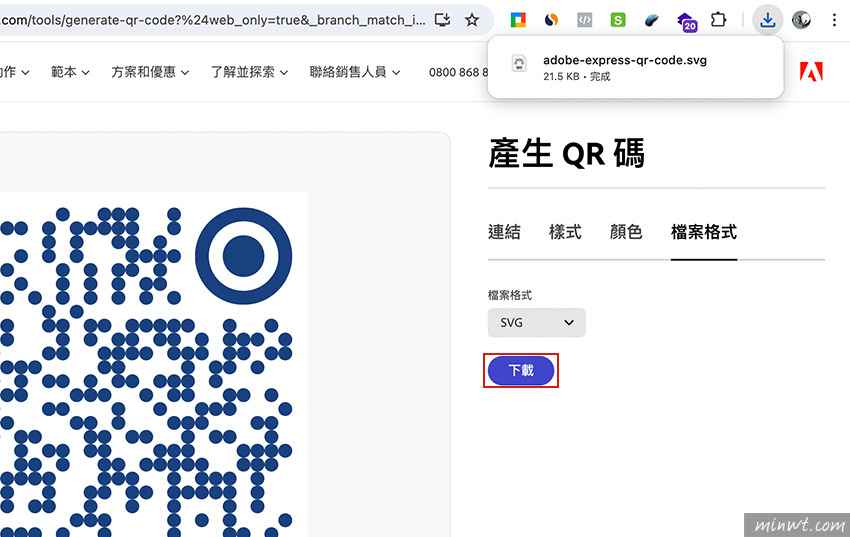Expand the 聯絡銷售人員 navigation menu
This screenshot has height=537, width=850.
tap(355, 72)
